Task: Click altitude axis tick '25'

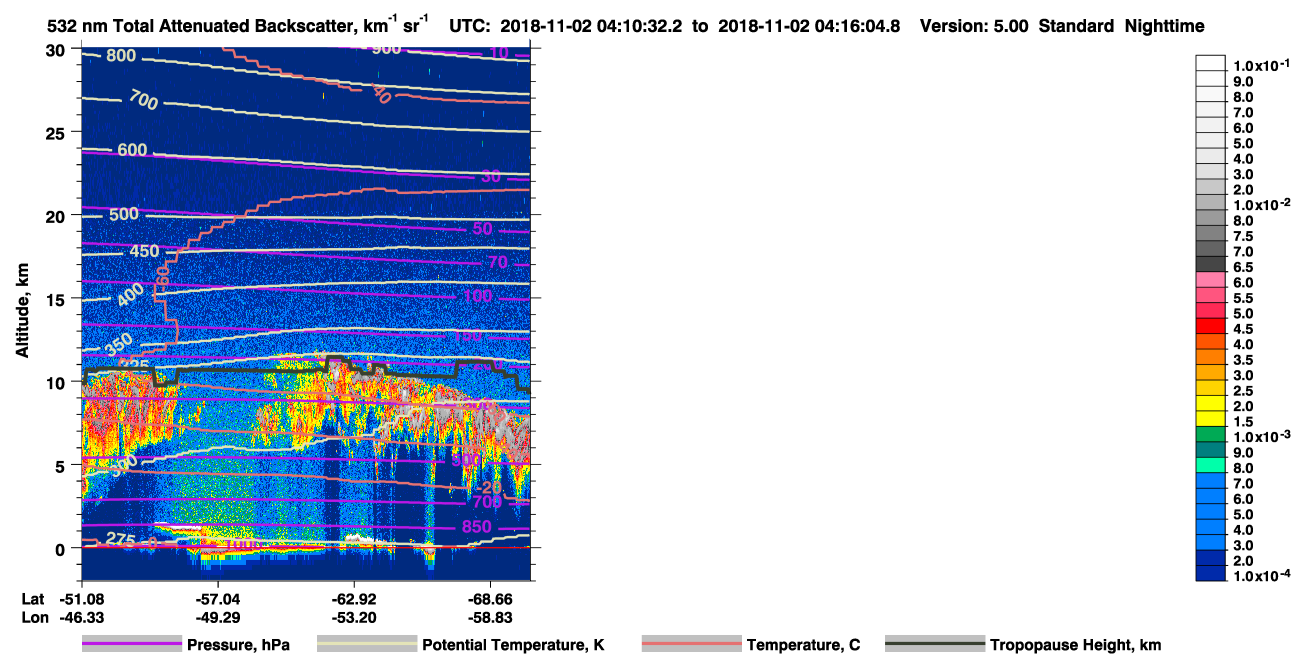Action: point(55,133)
